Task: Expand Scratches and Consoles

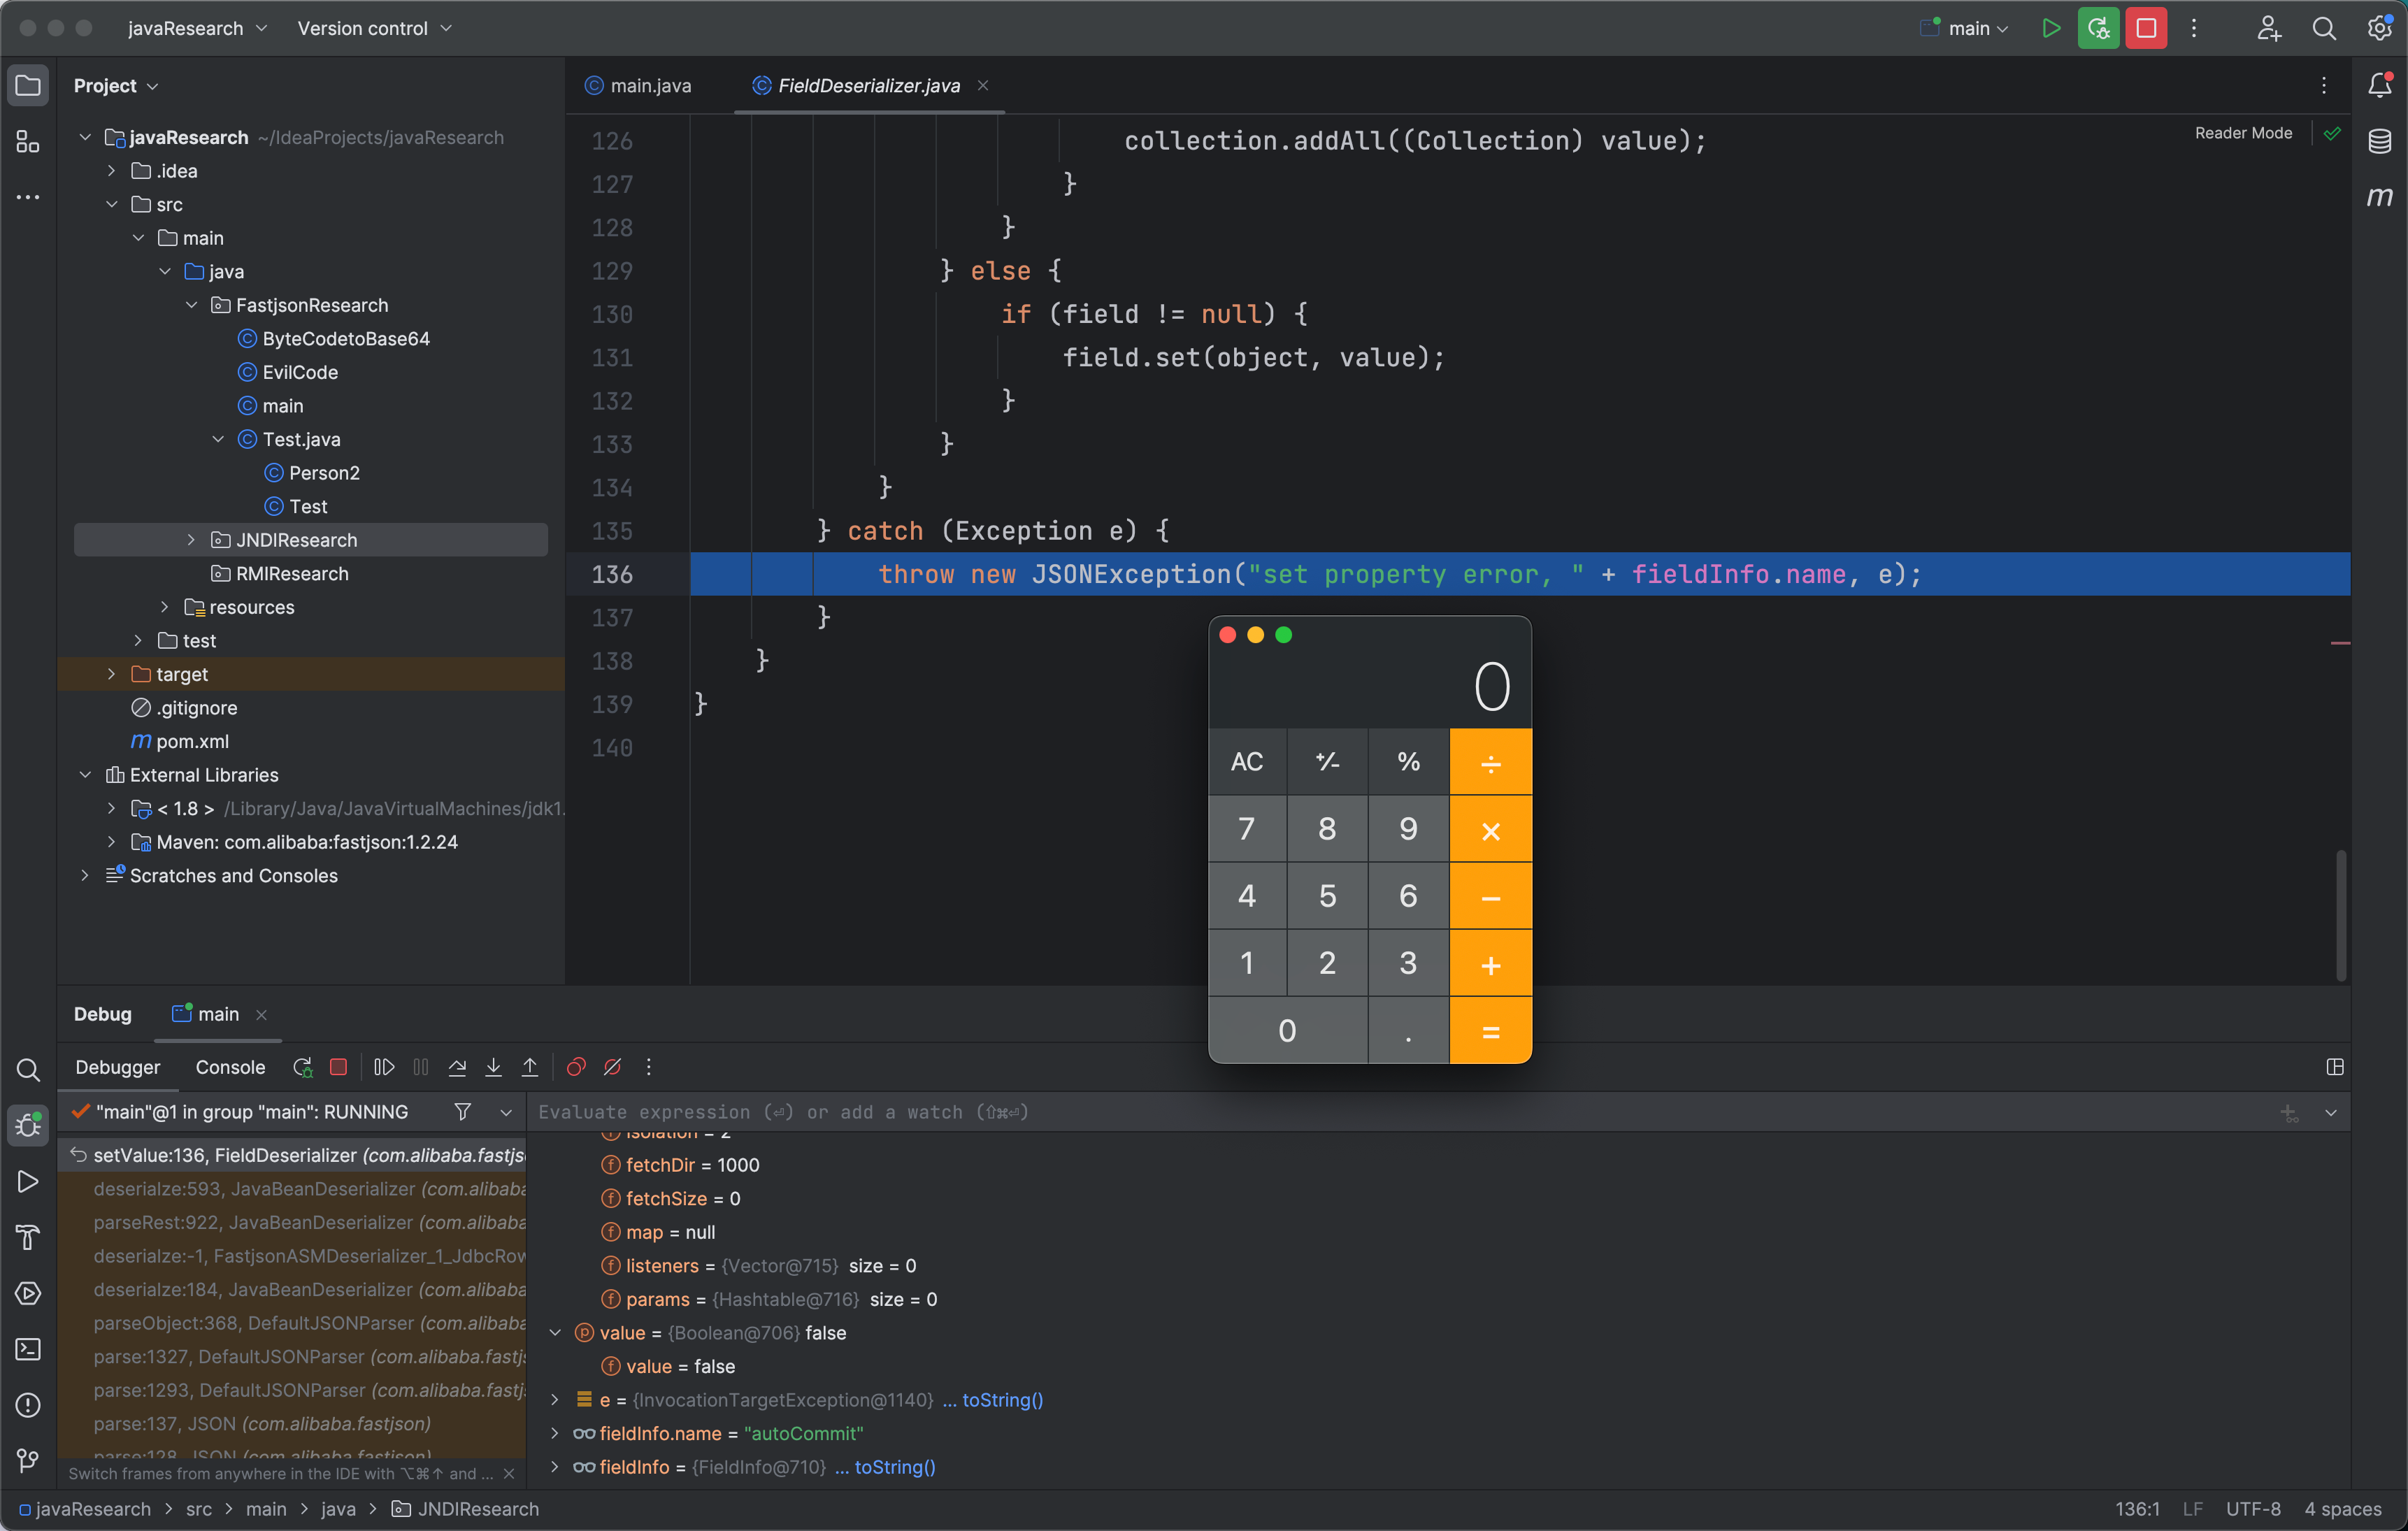Action: (x=85, y=875)
